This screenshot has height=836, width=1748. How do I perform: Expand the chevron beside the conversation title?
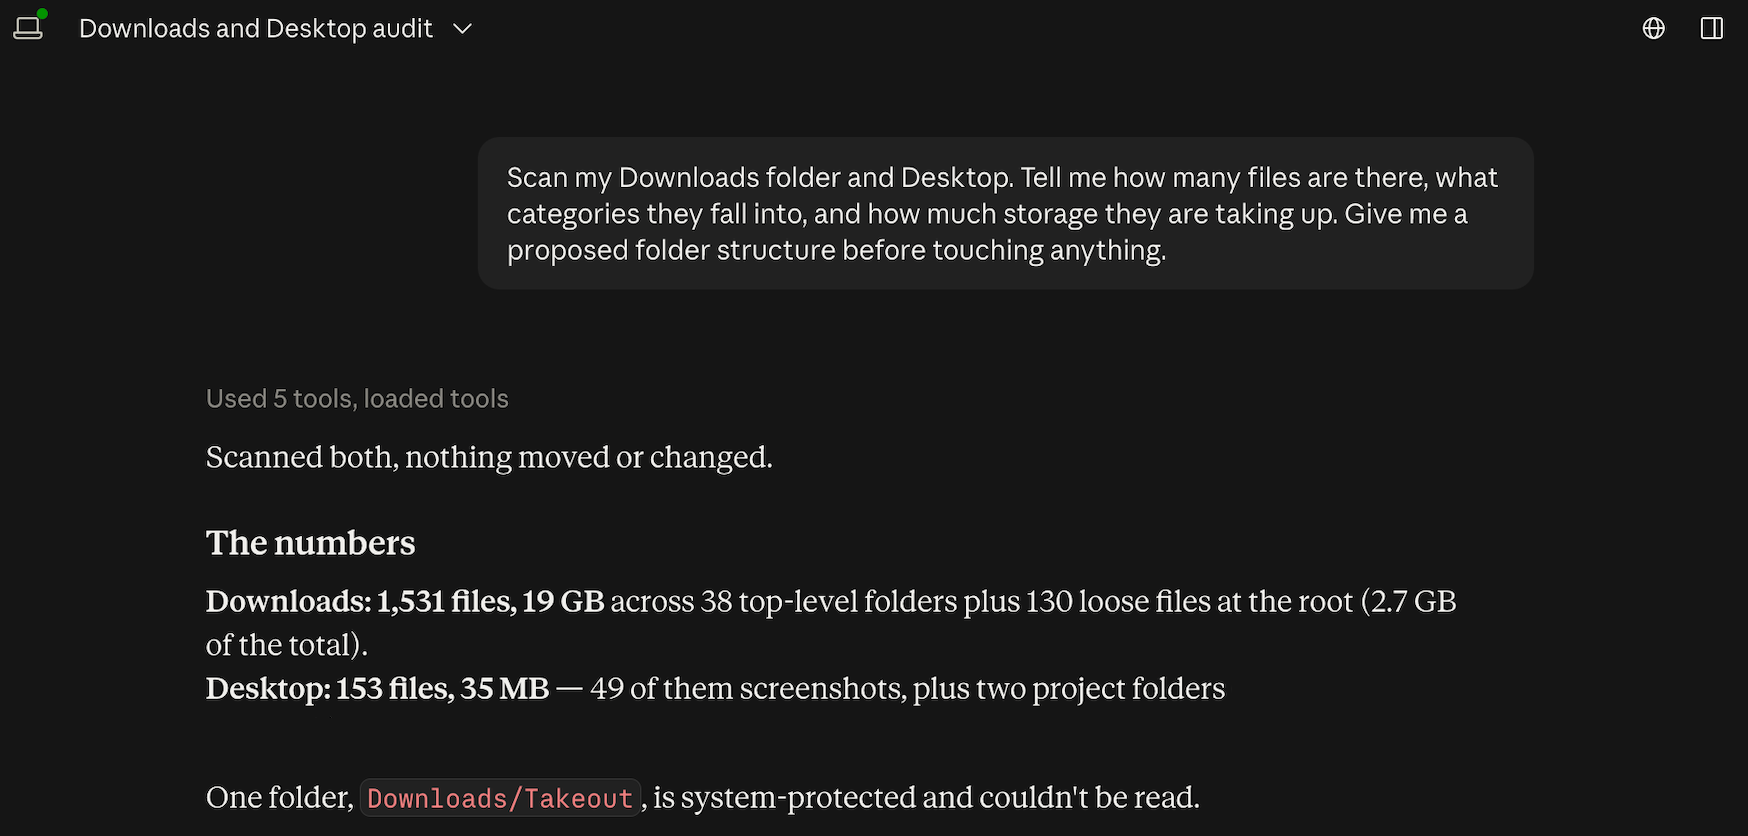(462, 29)
